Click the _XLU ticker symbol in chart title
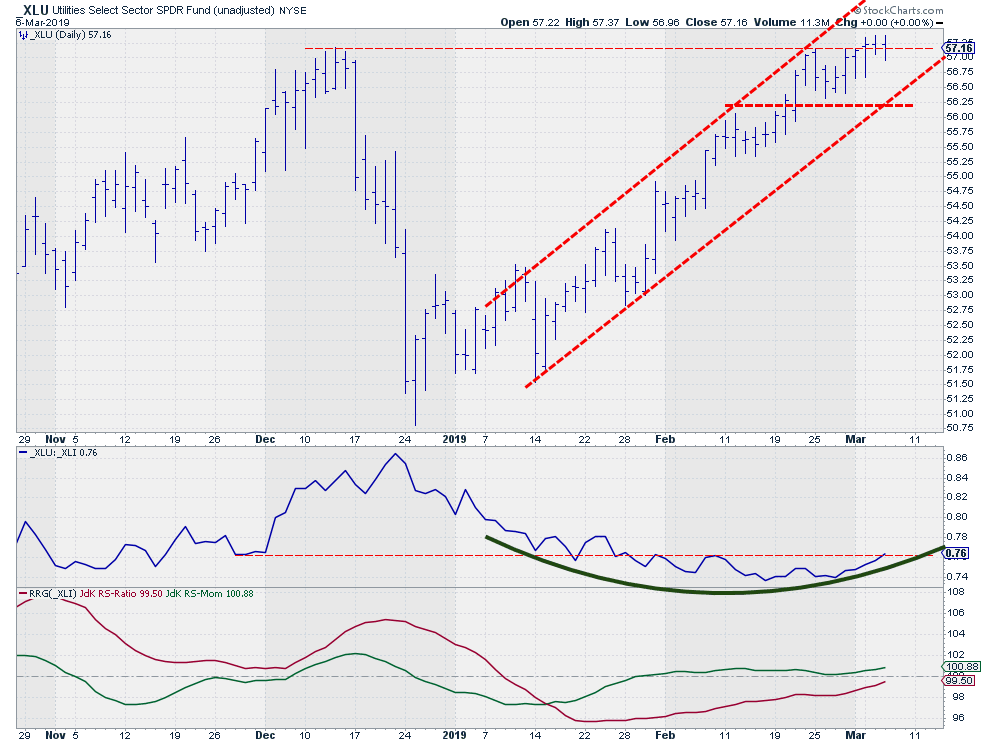 pyautogui.click(x=32, y=9)
